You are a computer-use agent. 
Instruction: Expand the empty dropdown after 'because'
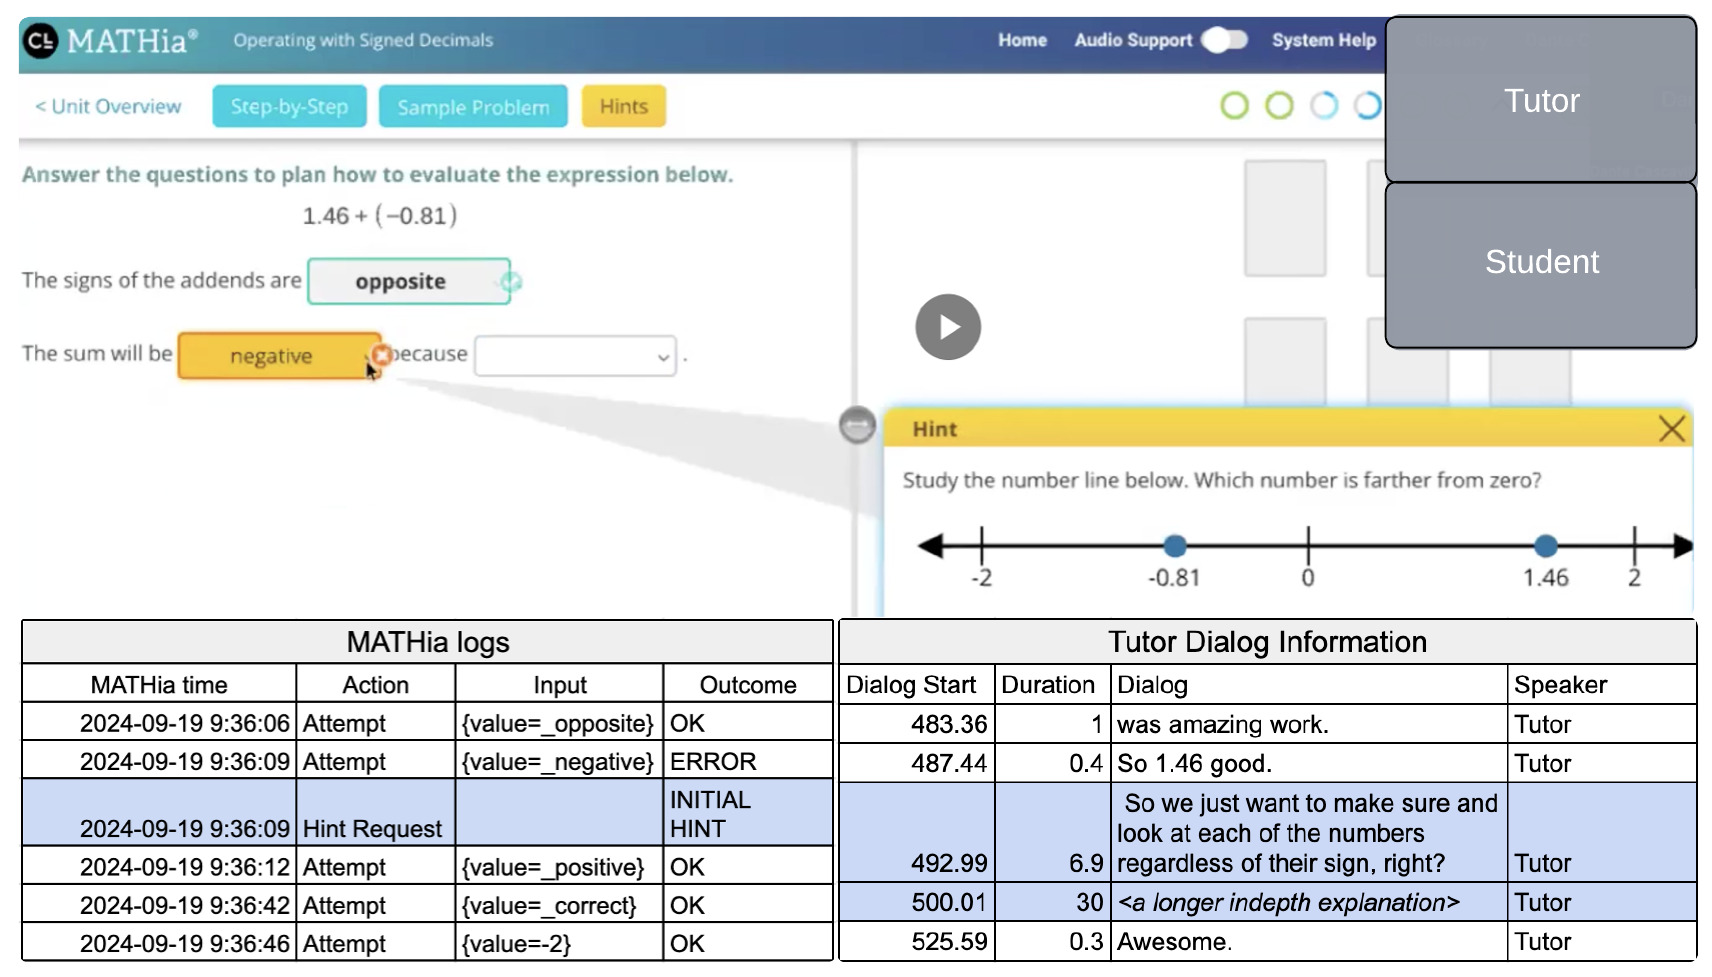[575, 356]
